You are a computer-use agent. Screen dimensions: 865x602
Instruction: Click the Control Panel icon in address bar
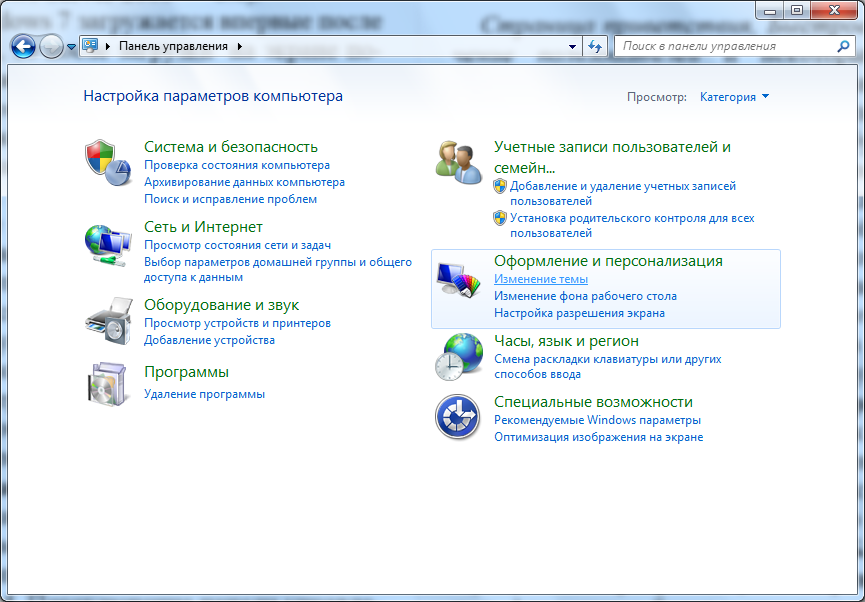point(90,46)
